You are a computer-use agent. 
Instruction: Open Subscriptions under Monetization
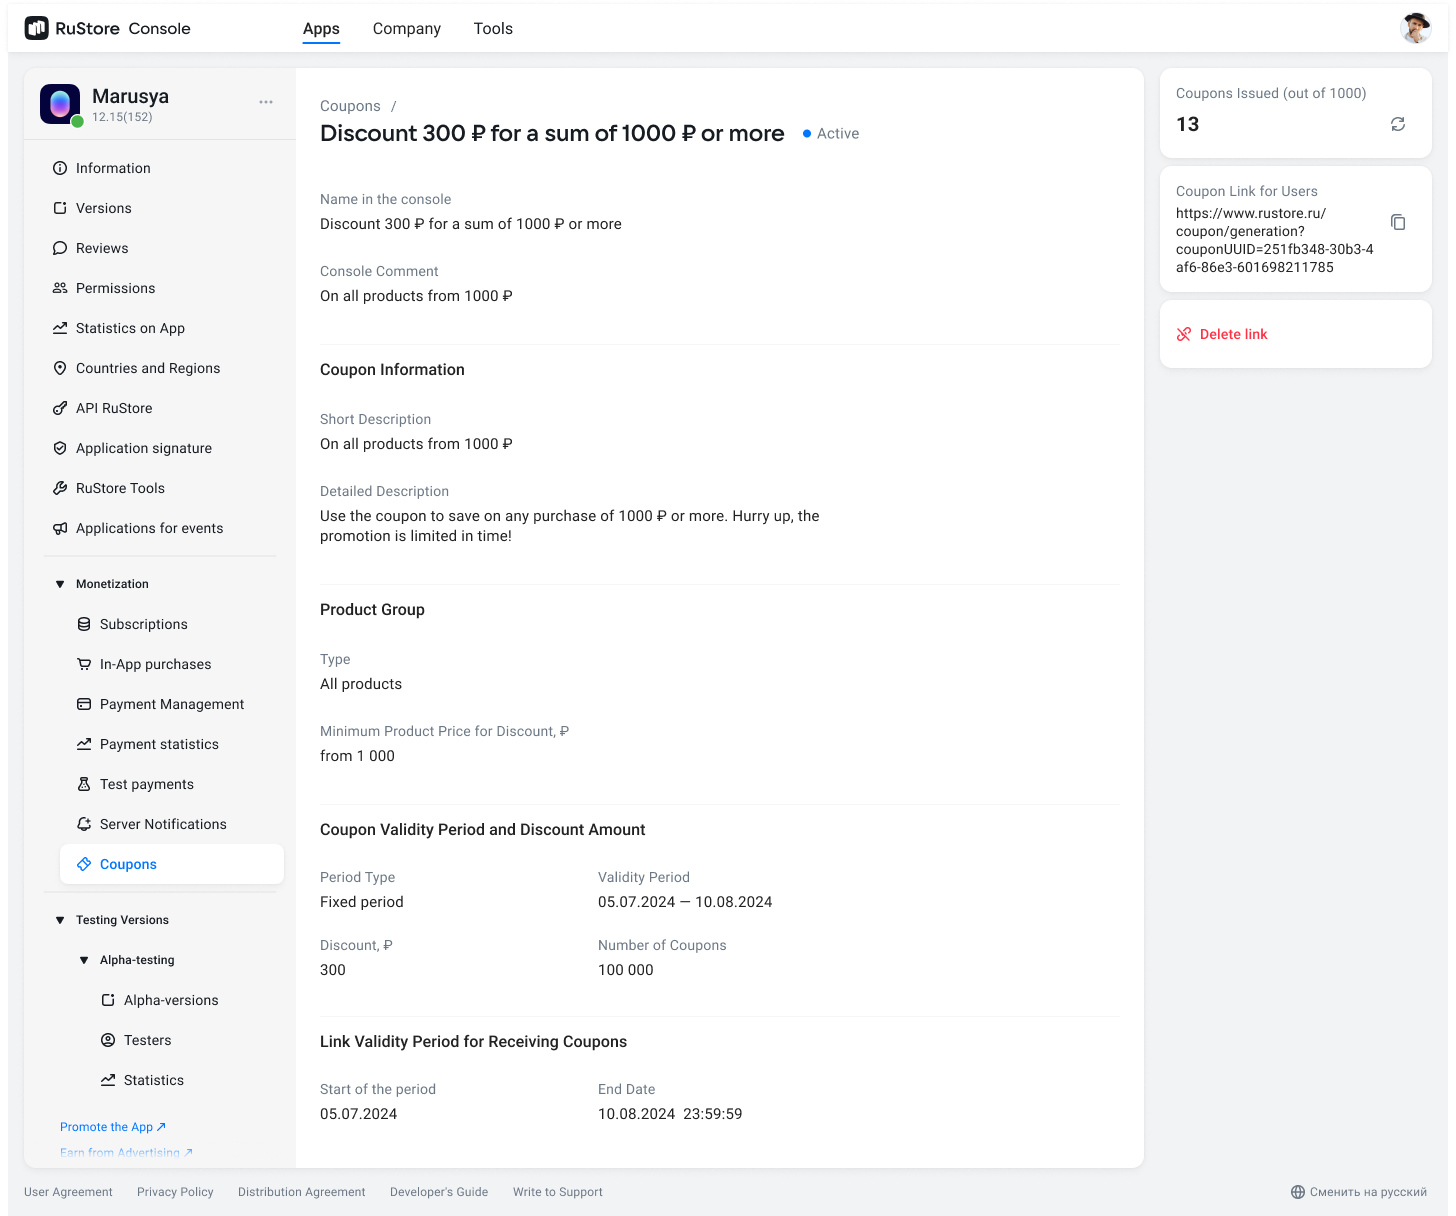click(143, 624)
